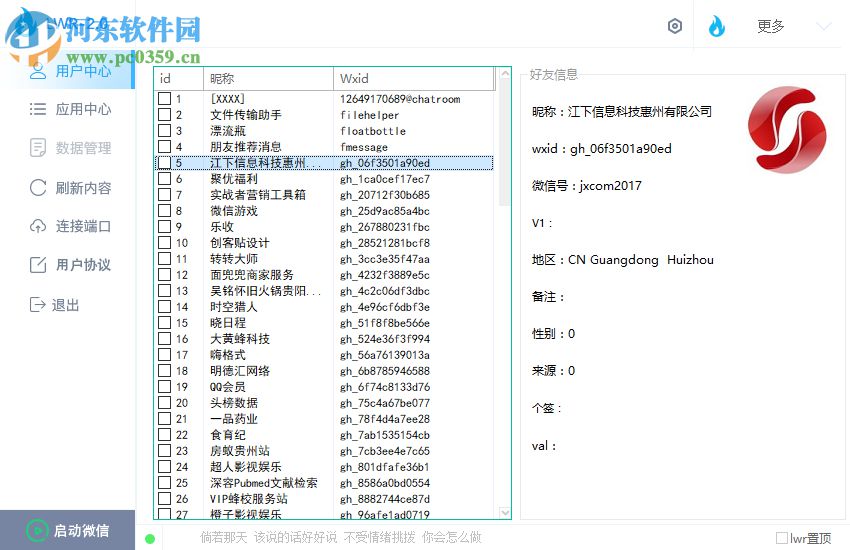Click the cloud upload icon beside 连接端口
The image size is (850, 550).
click(x=38, y=226)
